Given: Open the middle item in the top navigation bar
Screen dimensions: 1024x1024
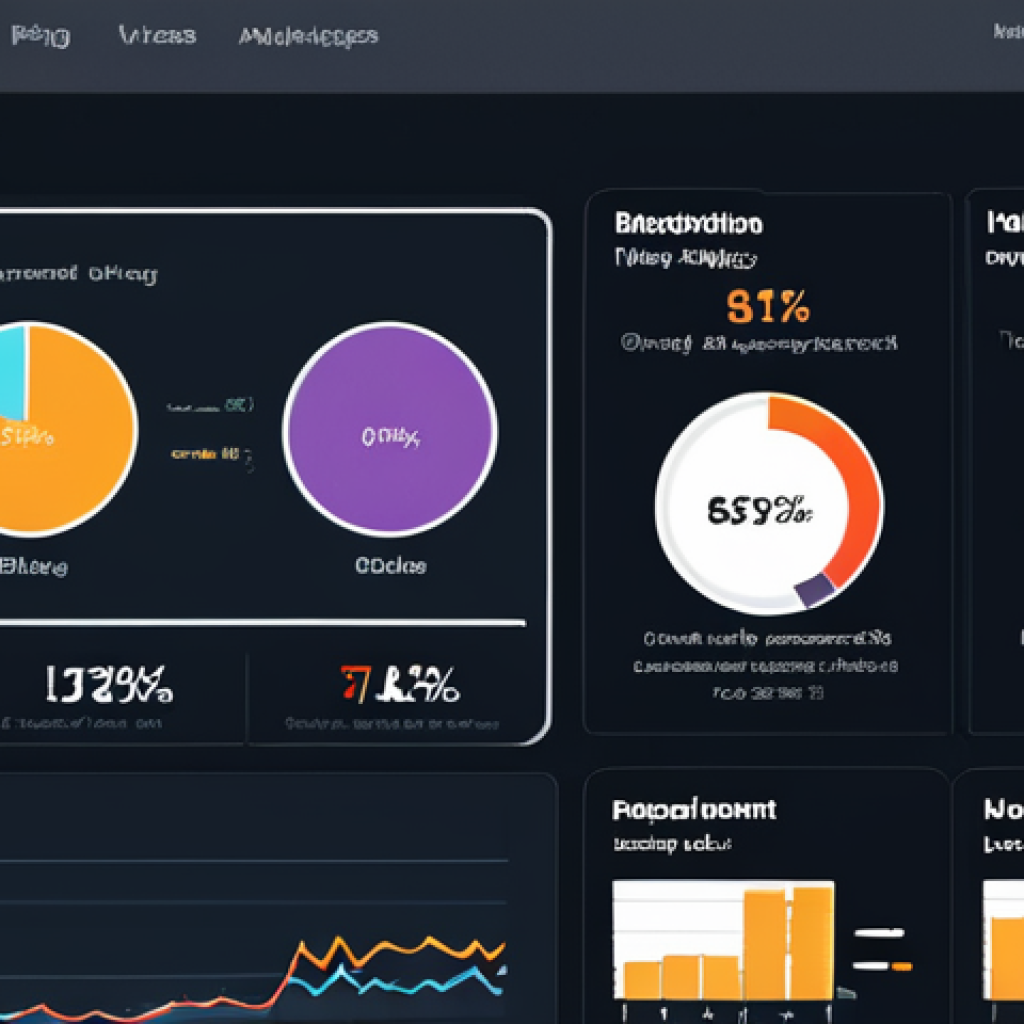Looking at the screenshot, I should tap(157, 35).
